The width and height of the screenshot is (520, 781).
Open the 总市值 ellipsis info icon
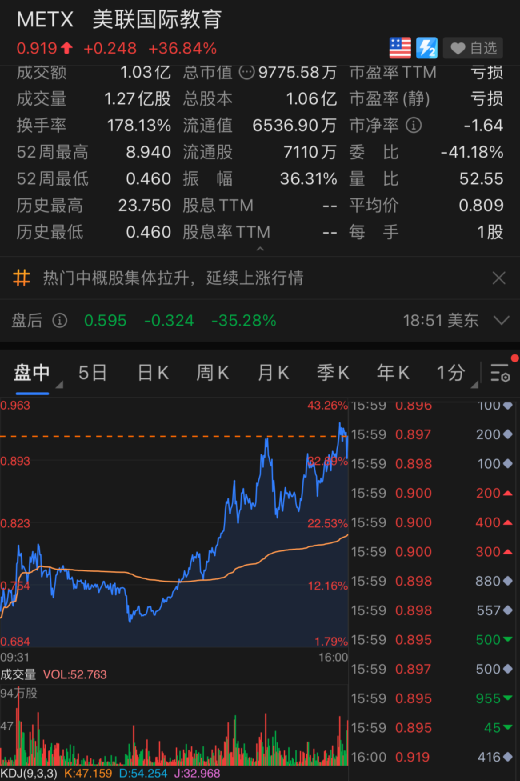click(247, 72)
